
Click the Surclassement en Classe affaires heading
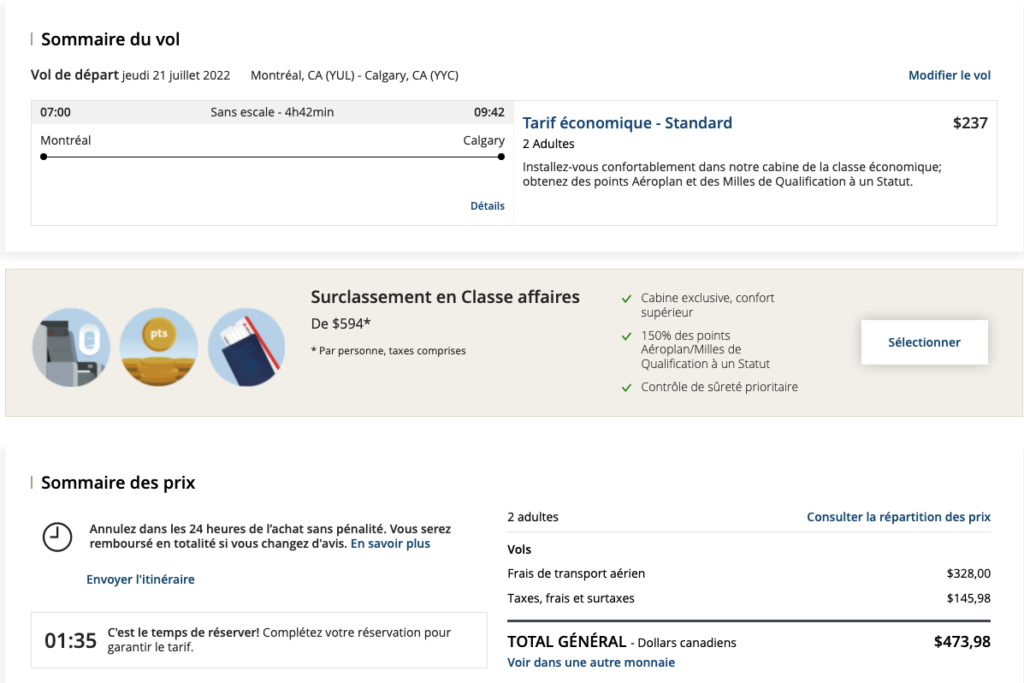click(445, 297)
